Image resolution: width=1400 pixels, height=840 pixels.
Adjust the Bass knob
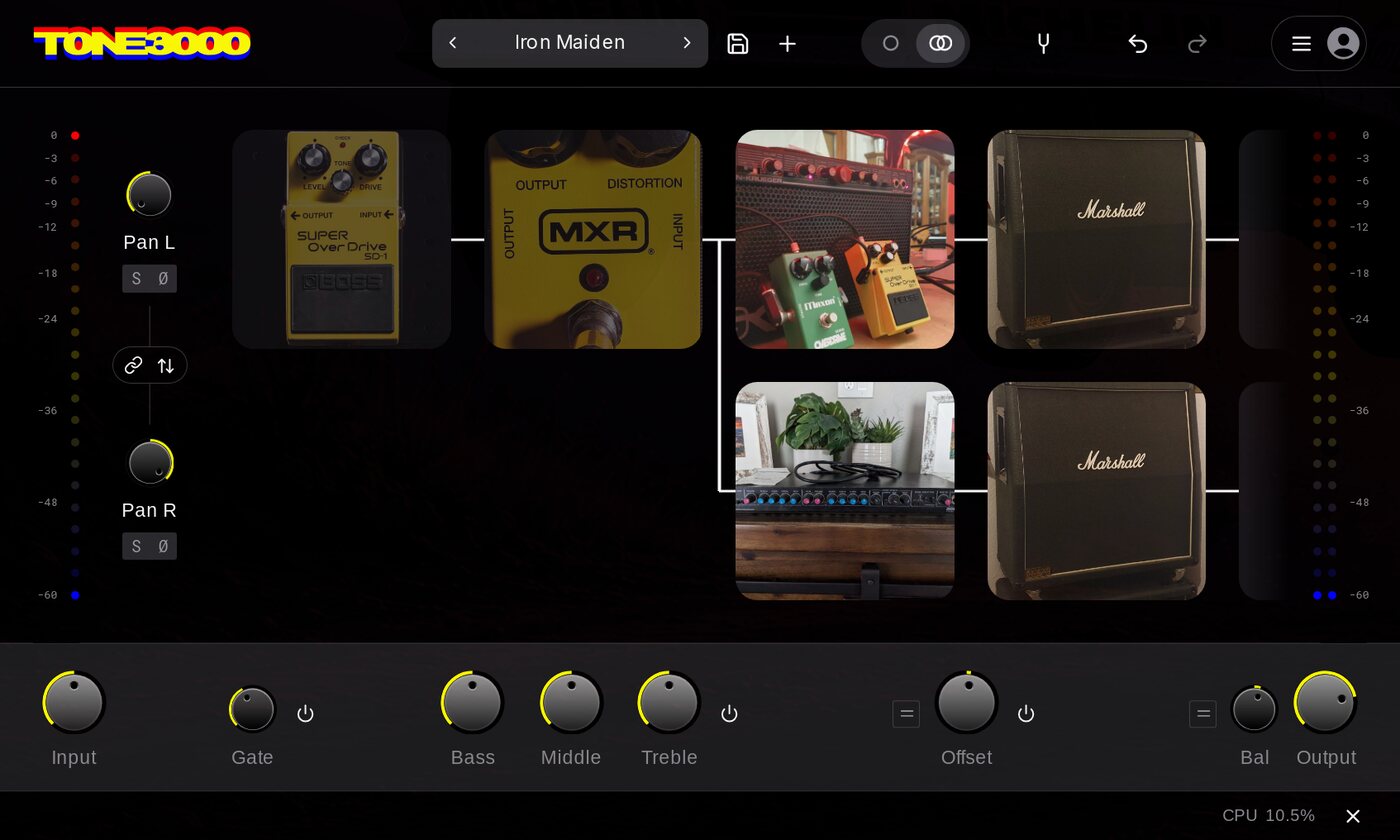tap(472, 702)
